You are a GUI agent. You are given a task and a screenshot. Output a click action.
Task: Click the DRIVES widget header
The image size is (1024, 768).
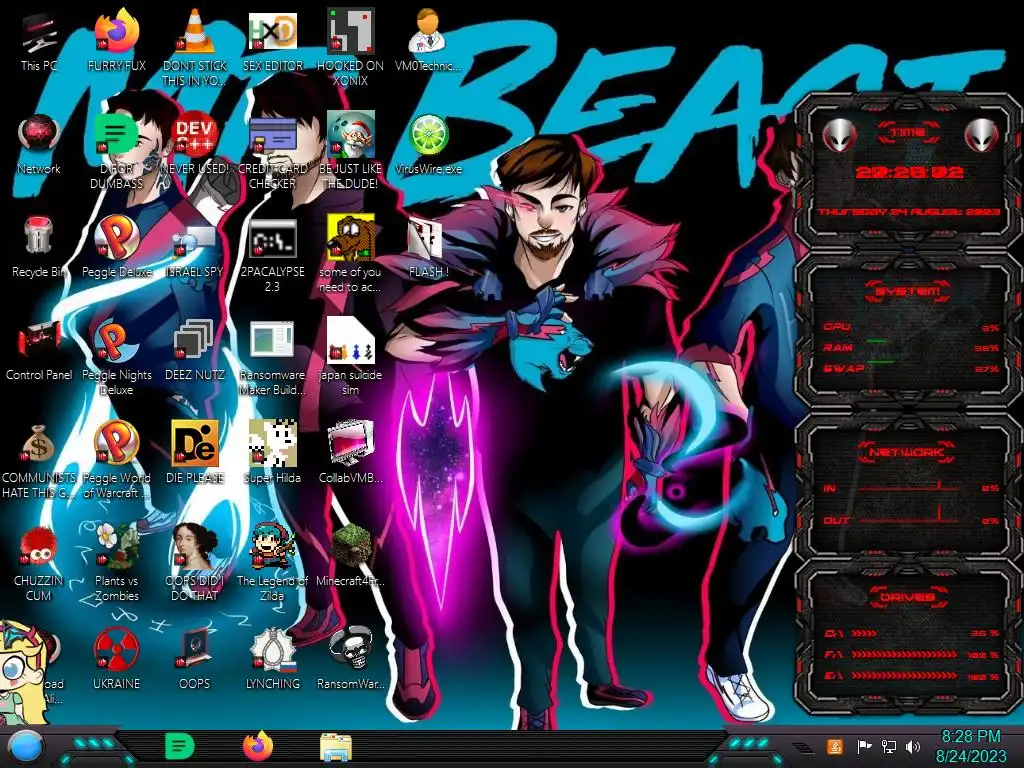[x=907, y=597]
